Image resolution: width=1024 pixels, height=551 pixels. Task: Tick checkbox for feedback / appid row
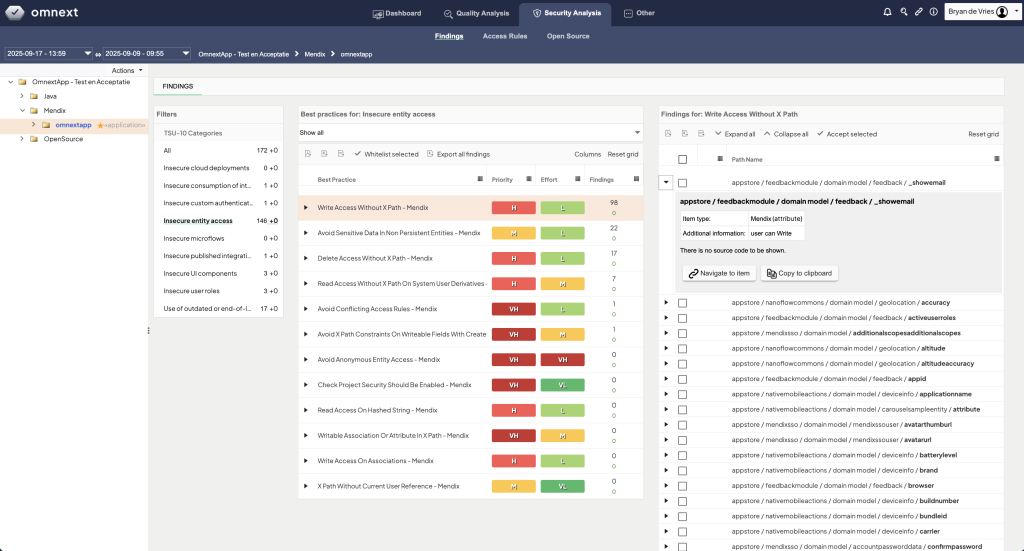682,379
